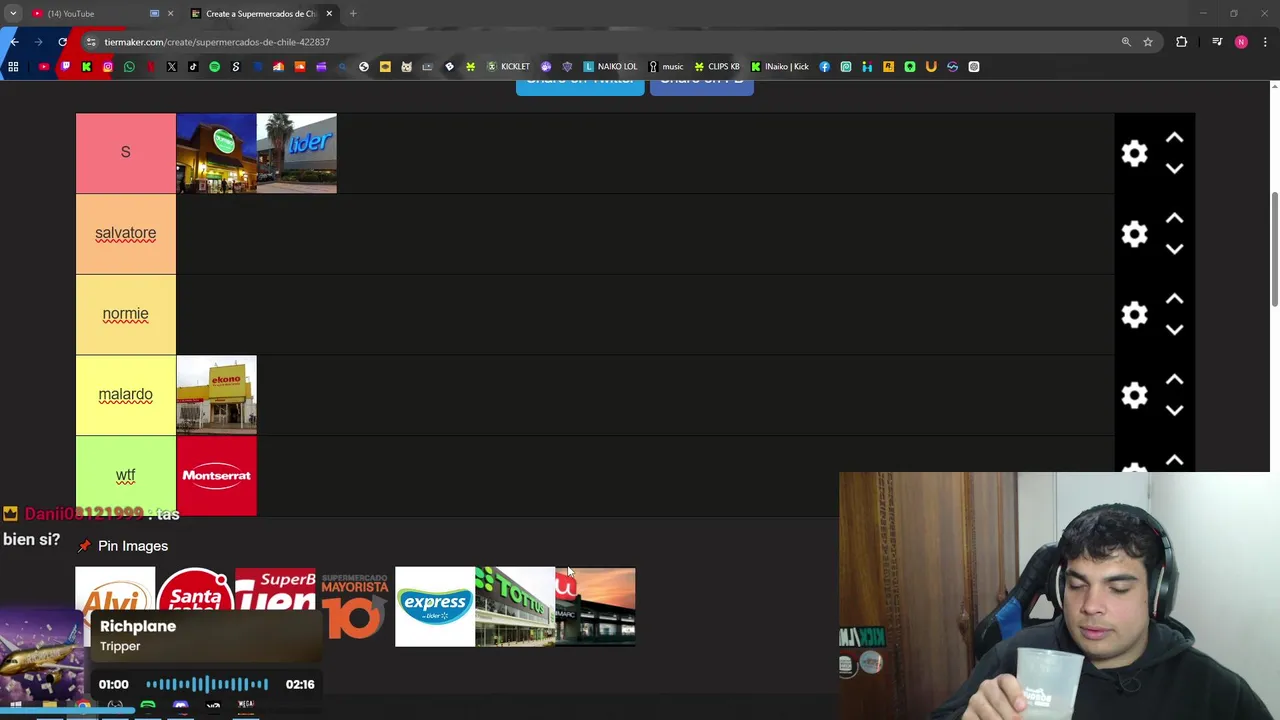Open the Chrome profile avatar

tap(1241, 42)
